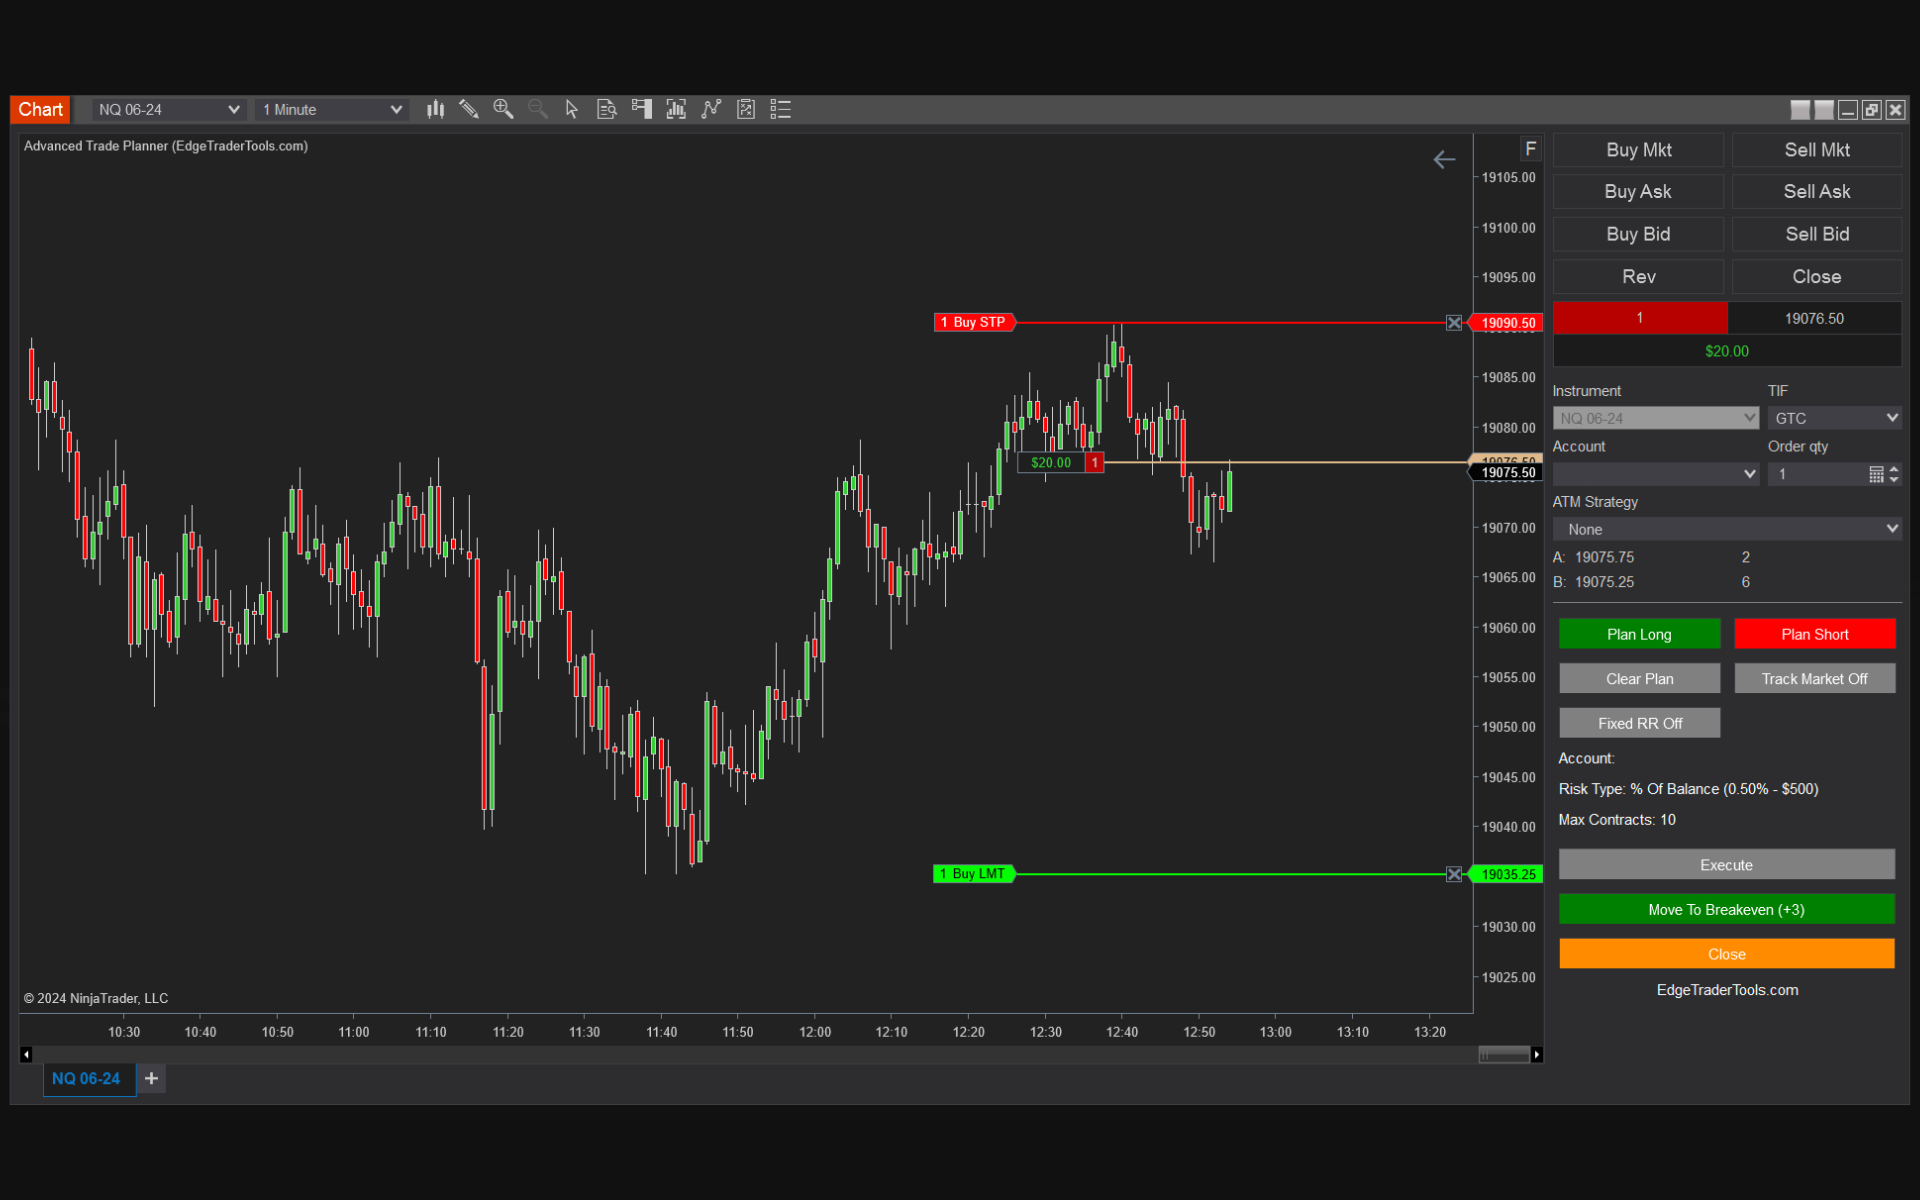Open the strategies clipboard icon
Screen dimensions: 1920x1200
[x=746, y=110]
